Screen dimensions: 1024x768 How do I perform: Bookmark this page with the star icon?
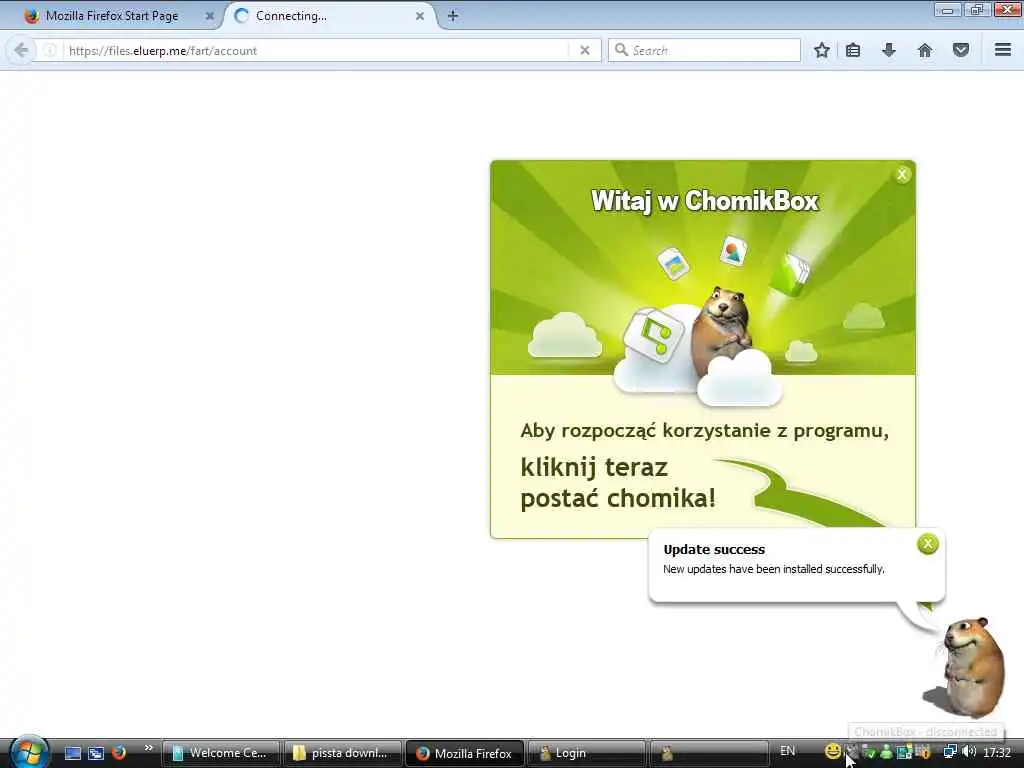[822, 50]
